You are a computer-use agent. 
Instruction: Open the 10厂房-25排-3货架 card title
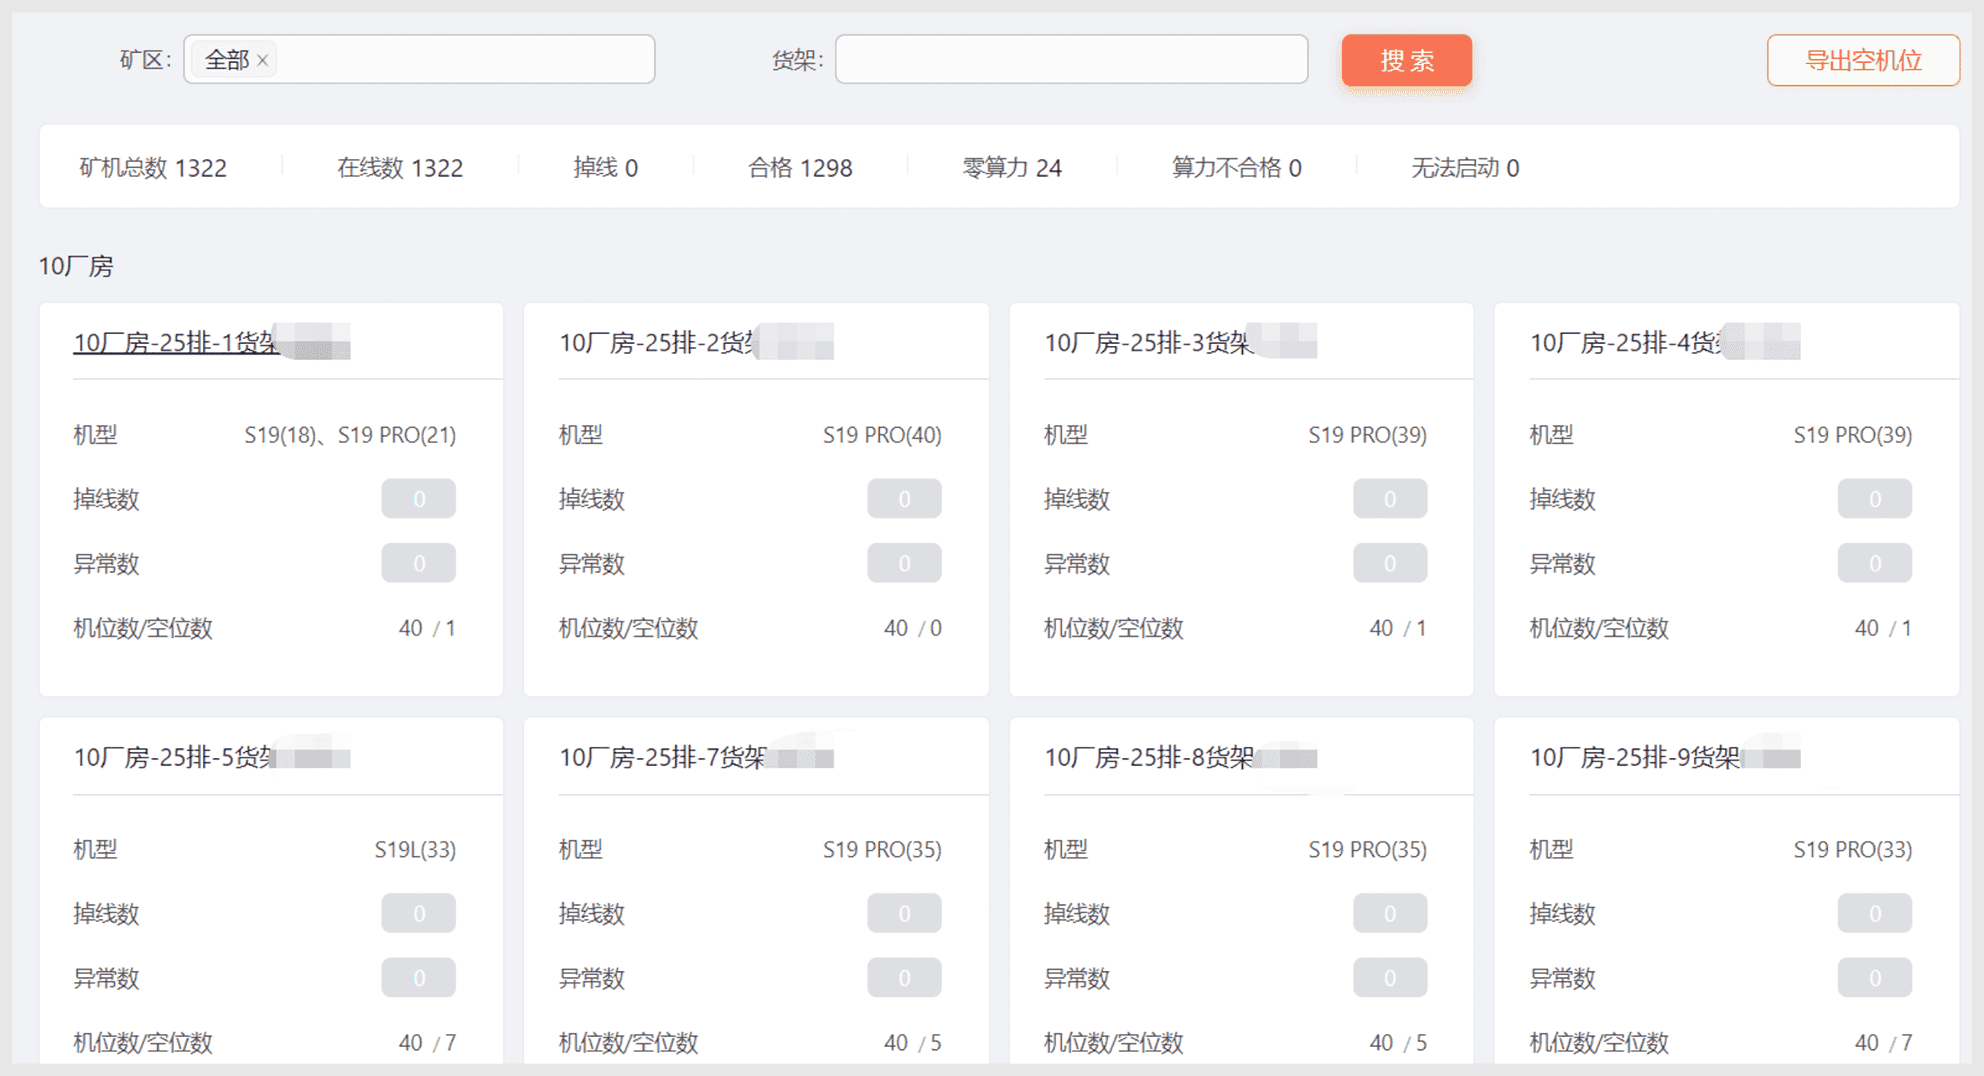coord(1147,343)
